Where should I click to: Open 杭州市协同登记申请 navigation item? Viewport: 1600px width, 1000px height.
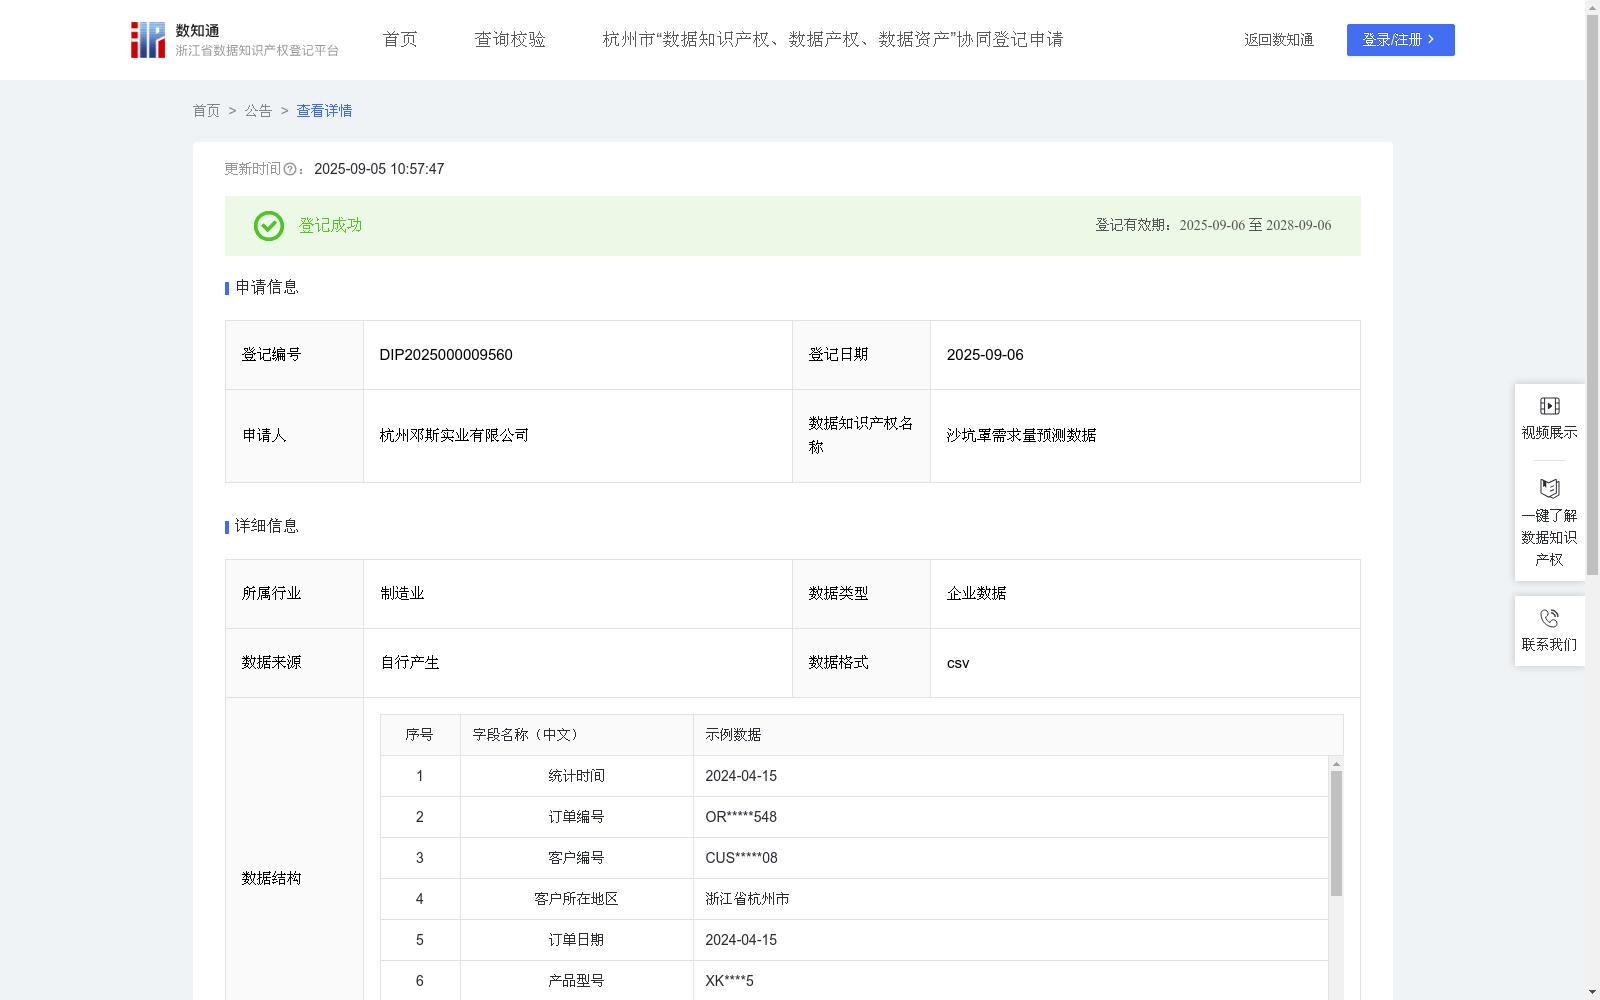coord(832,40)
